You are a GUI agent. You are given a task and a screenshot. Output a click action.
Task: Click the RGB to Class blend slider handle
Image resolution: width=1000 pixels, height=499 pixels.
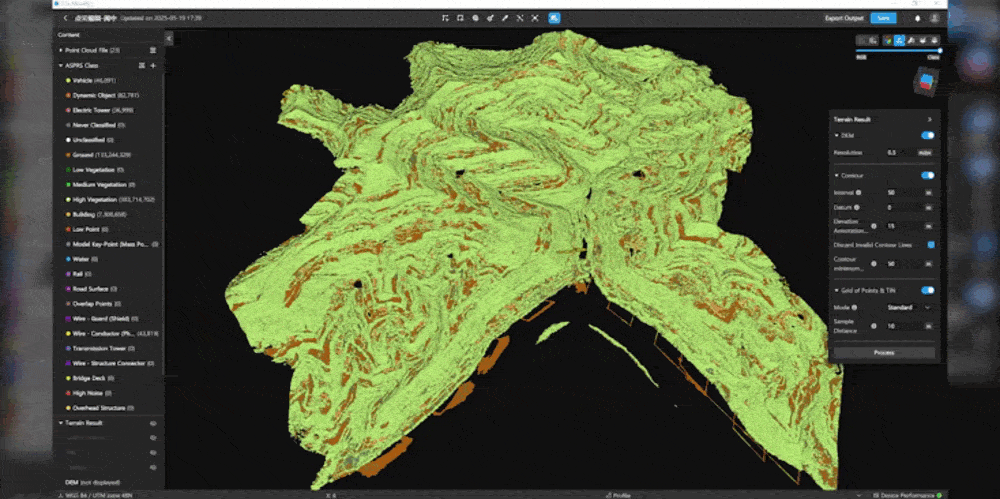[939, 50]
